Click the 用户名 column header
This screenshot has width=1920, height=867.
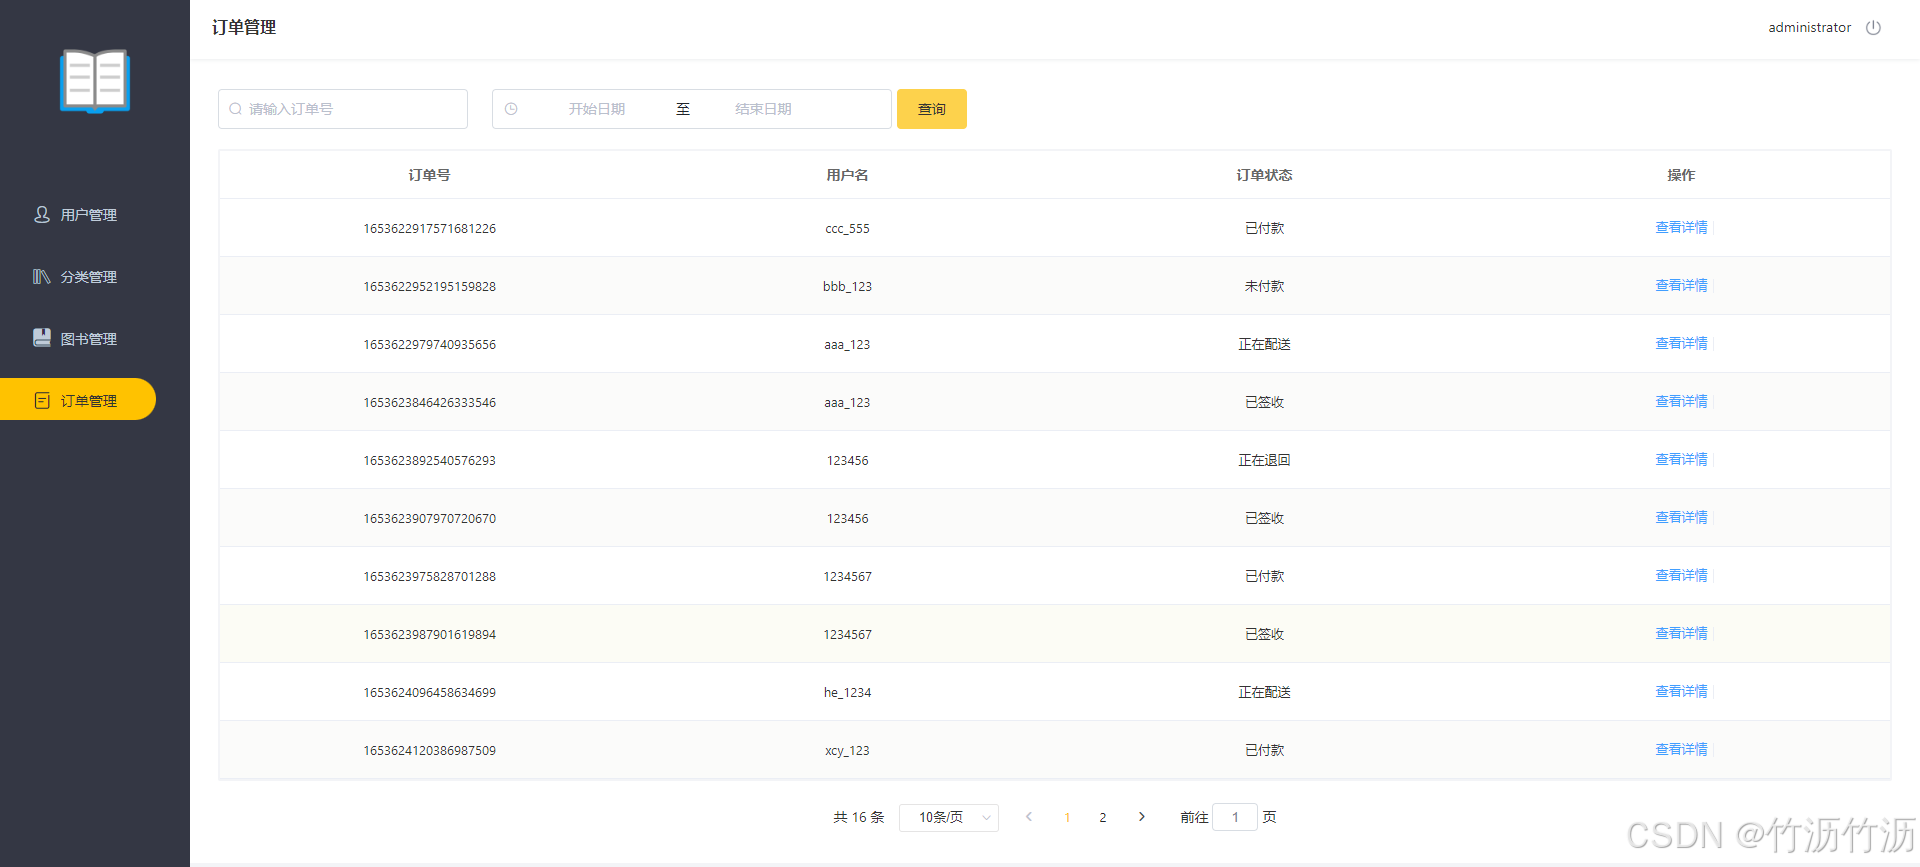tap(847, 175)
